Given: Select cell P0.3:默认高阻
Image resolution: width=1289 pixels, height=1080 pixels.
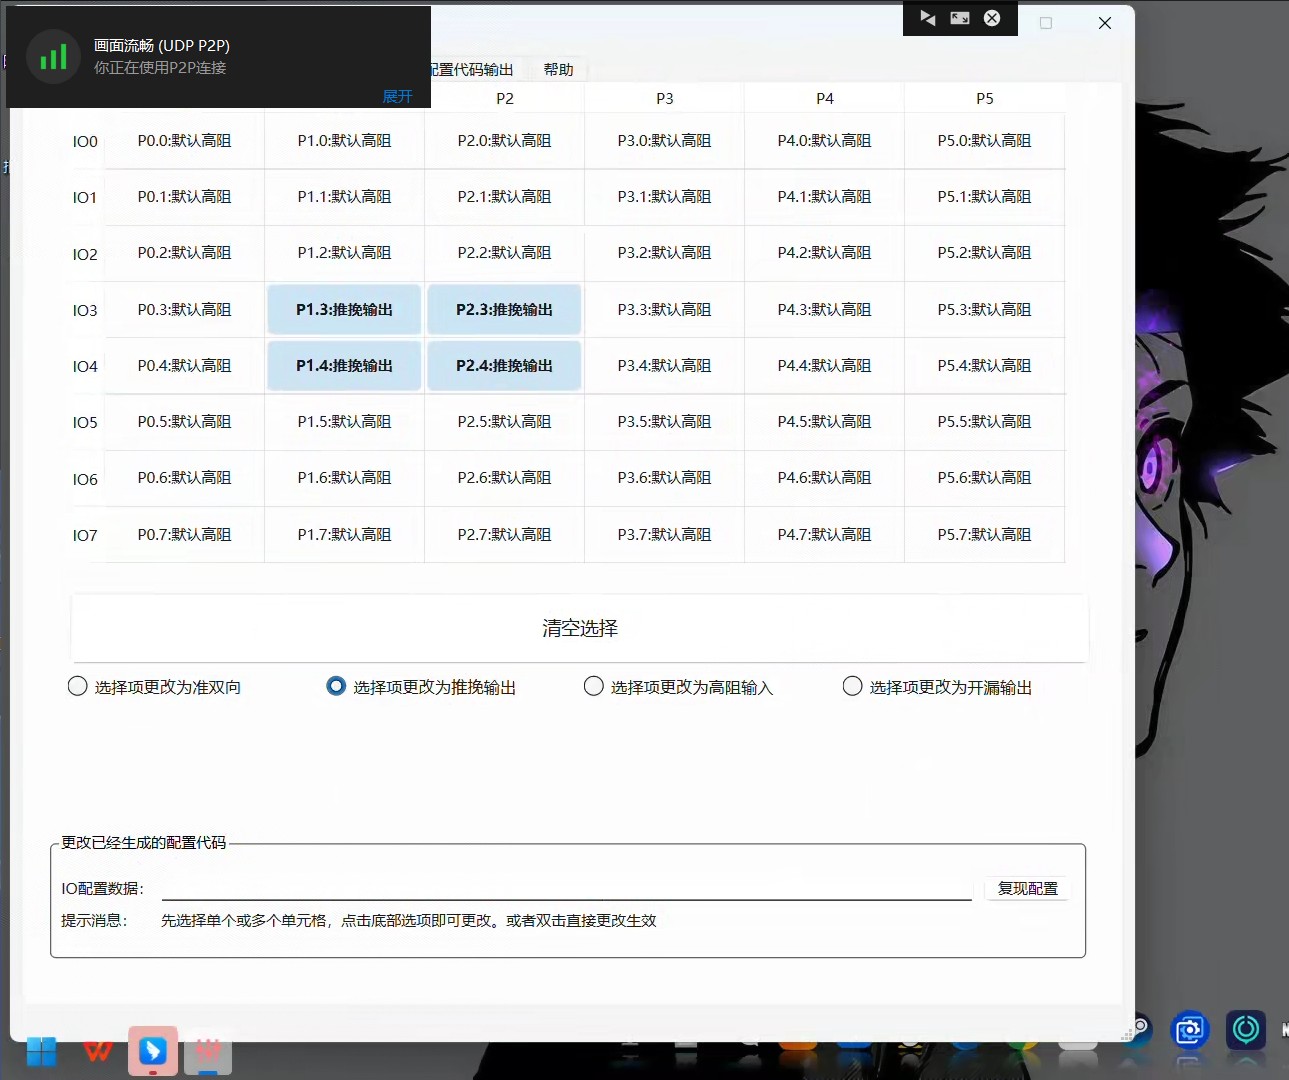Looking at the screenshot, I should point(184,310).
